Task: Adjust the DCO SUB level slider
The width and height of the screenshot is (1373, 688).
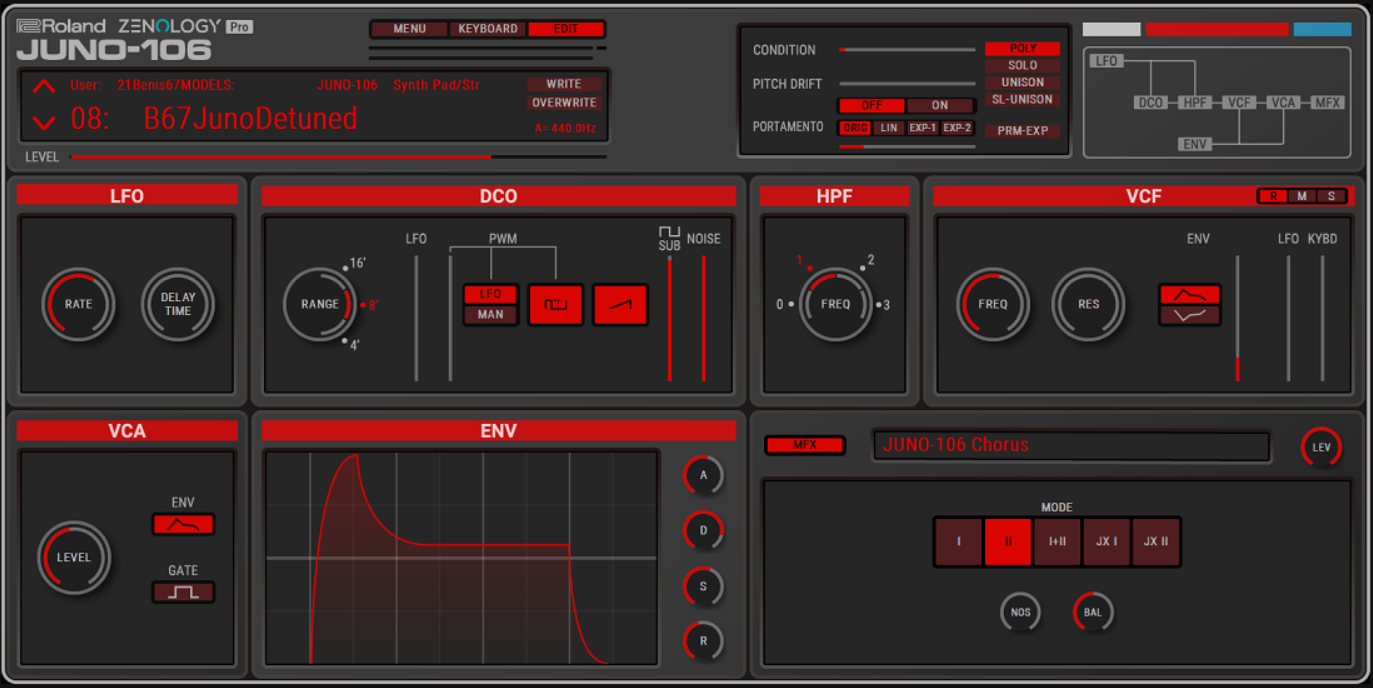Action: (670, 318)
